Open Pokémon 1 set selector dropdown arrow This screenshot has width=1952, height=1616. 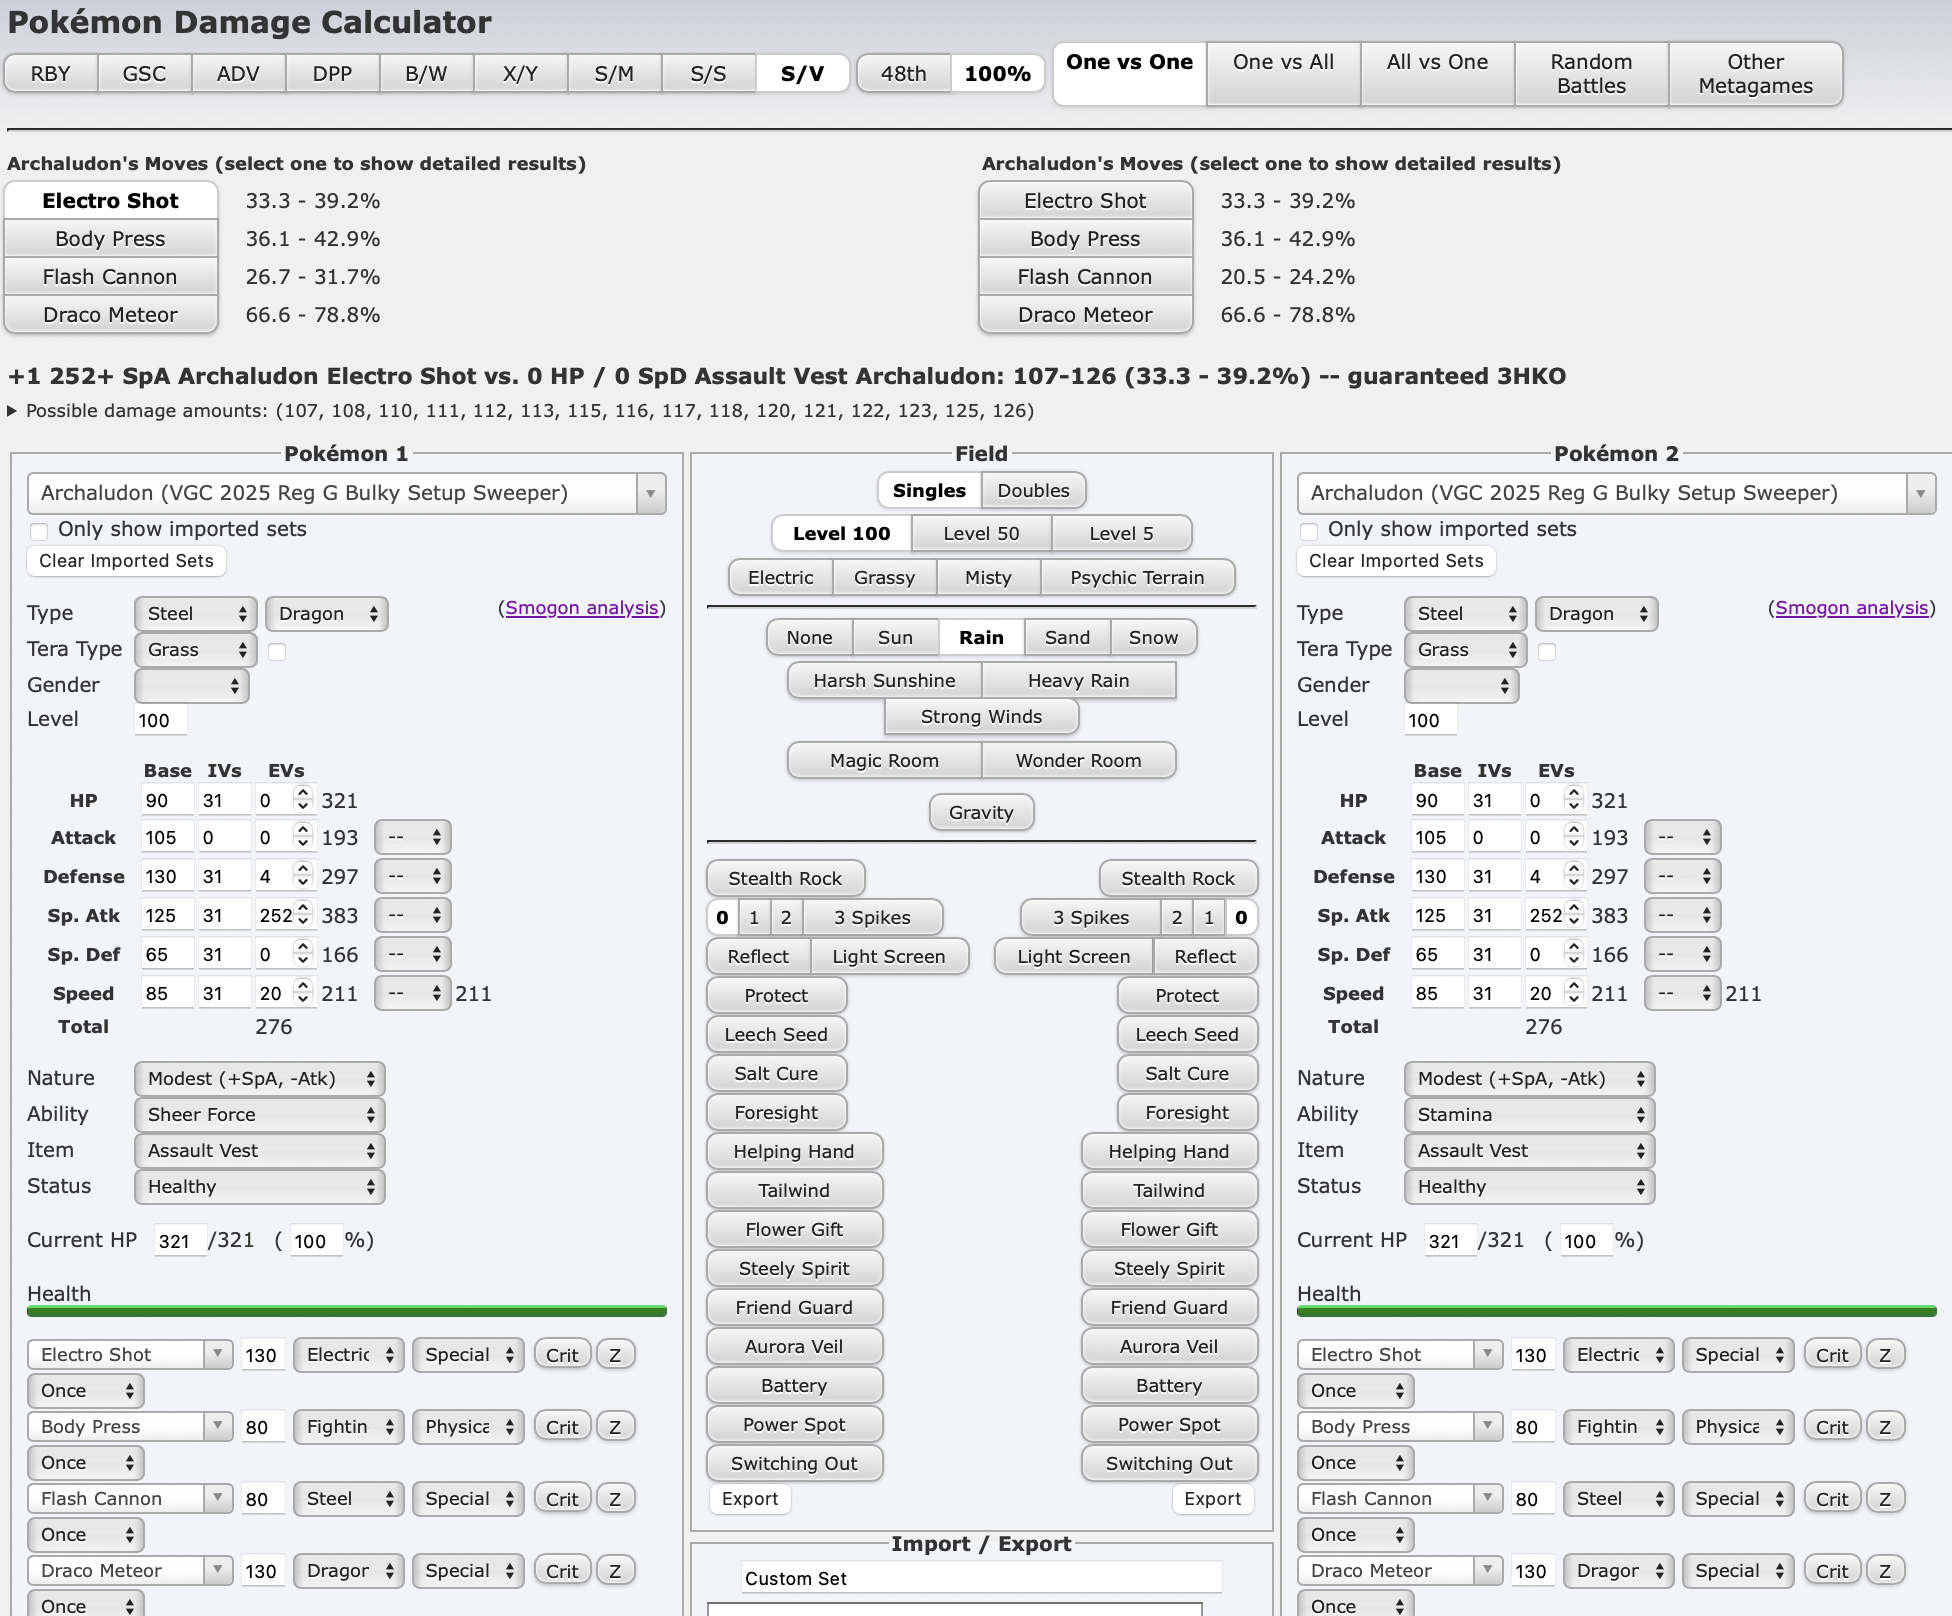click(650, 494)
